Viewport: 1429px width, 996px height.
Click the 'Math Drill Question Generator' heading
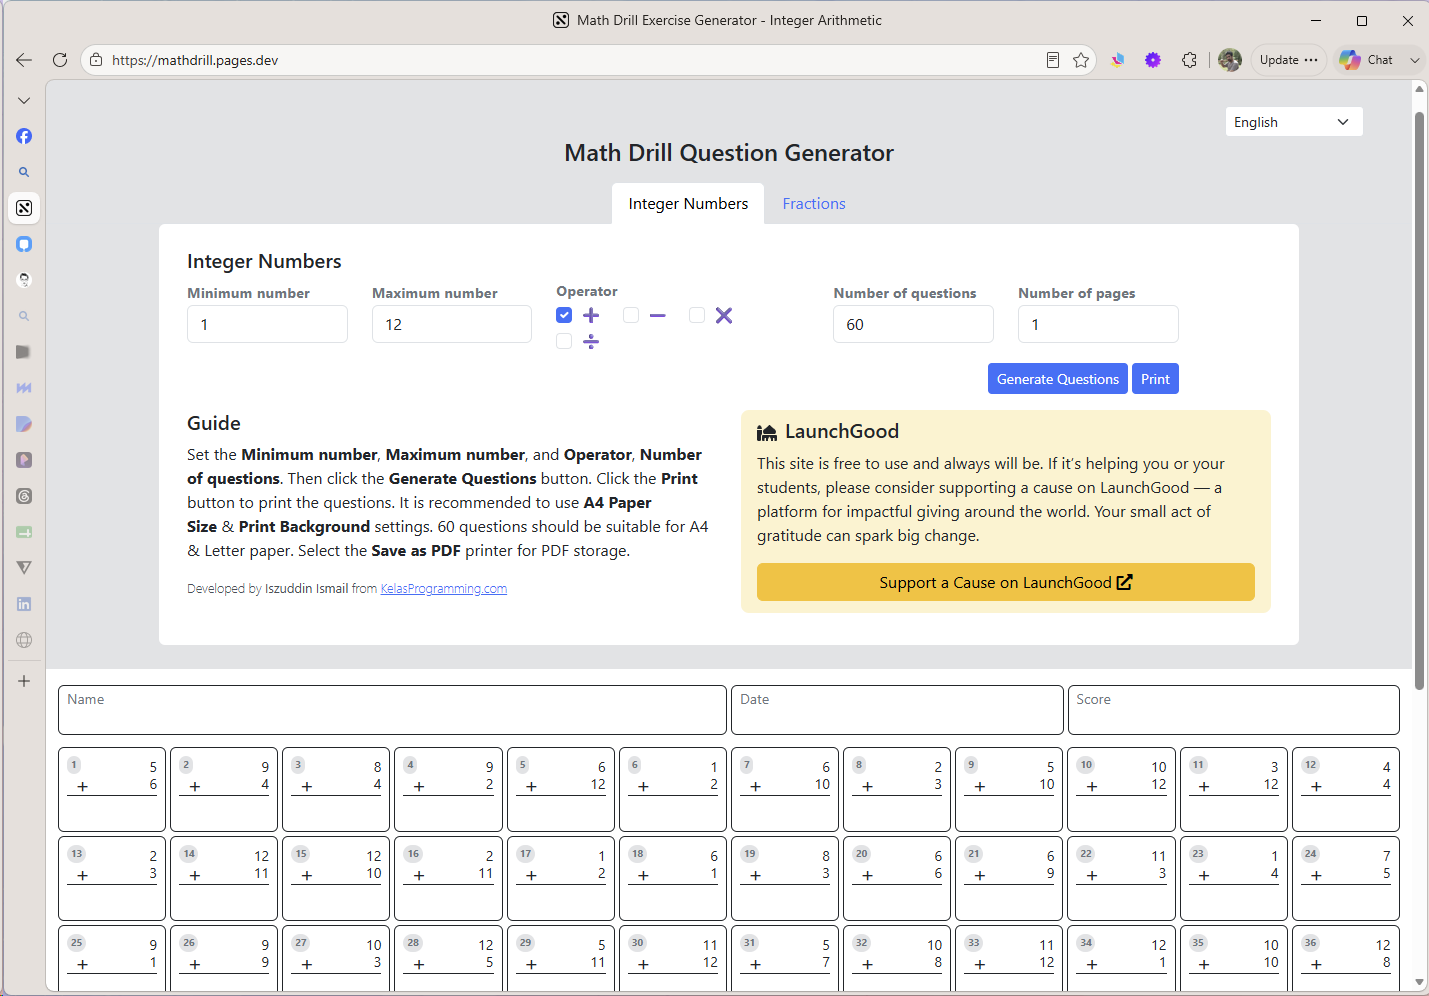tap(729, 153)
